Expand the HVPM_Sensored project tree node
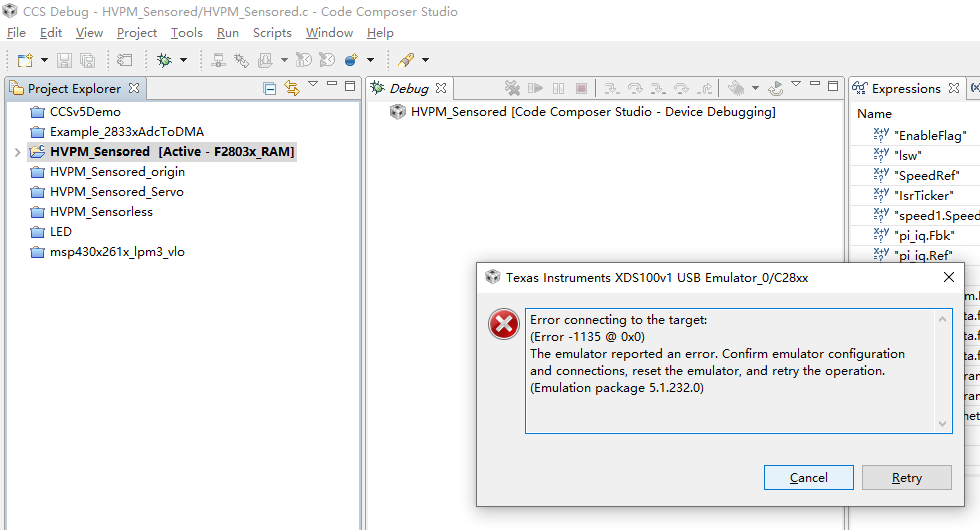Screen dimensions: 980x530 point(18,152)
